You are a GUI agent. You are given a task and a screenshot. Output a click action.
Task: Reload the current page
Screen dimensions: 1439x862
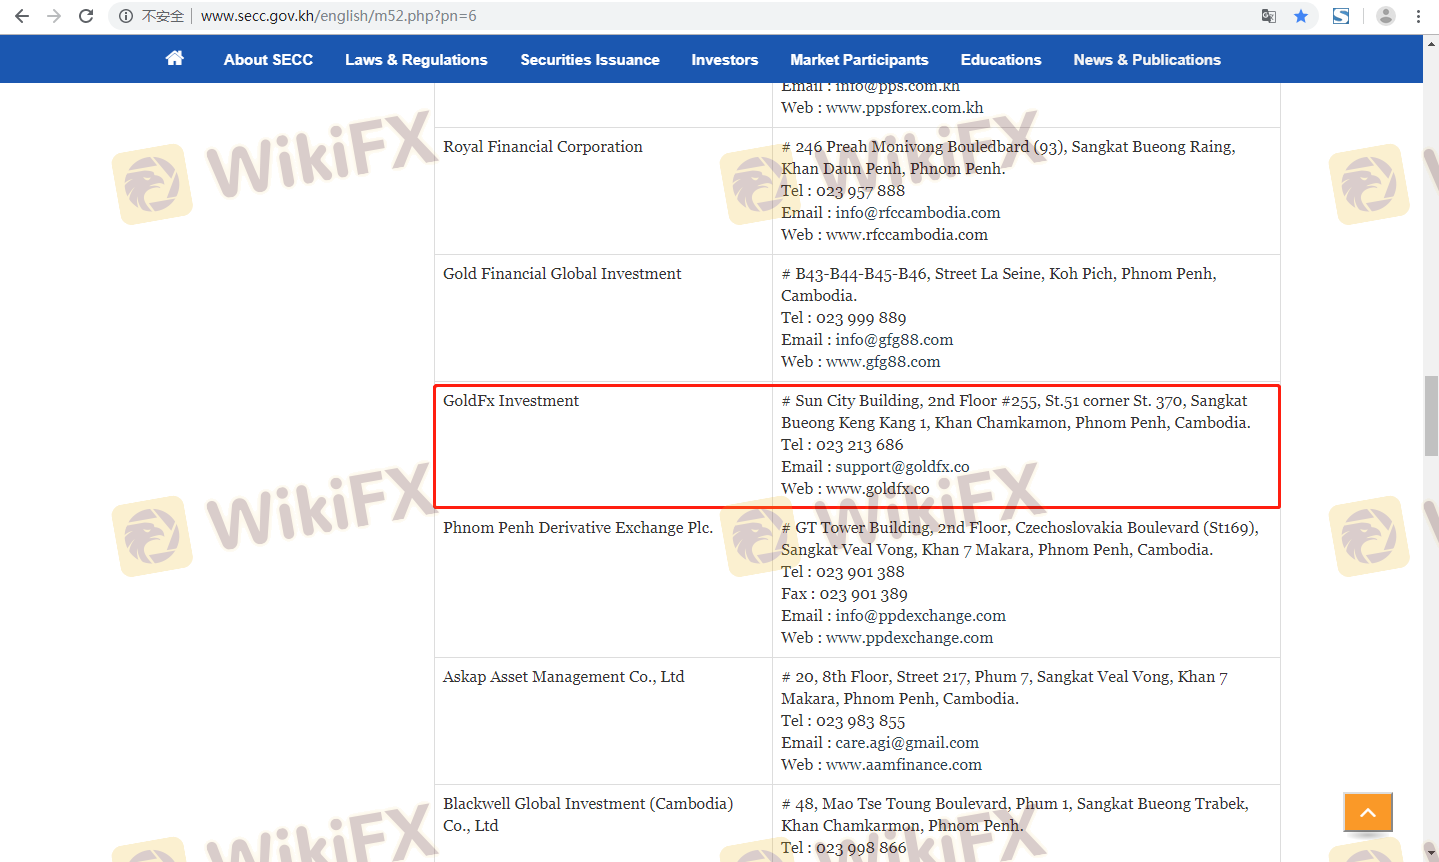pyautogui.click(x=86, y=16)
